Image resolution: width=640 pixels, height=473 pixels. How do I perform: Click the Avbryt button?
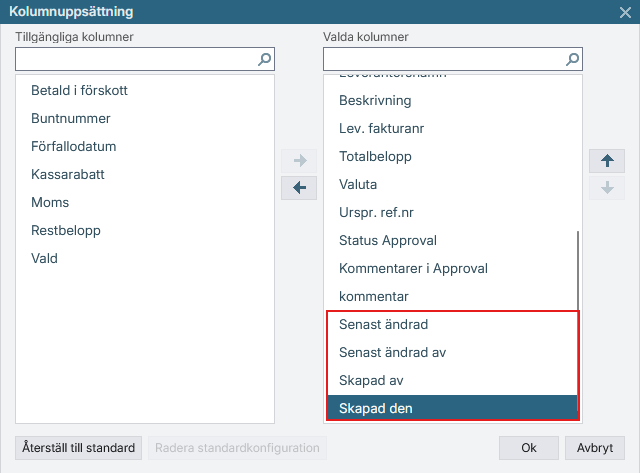[x=595, y=448]
